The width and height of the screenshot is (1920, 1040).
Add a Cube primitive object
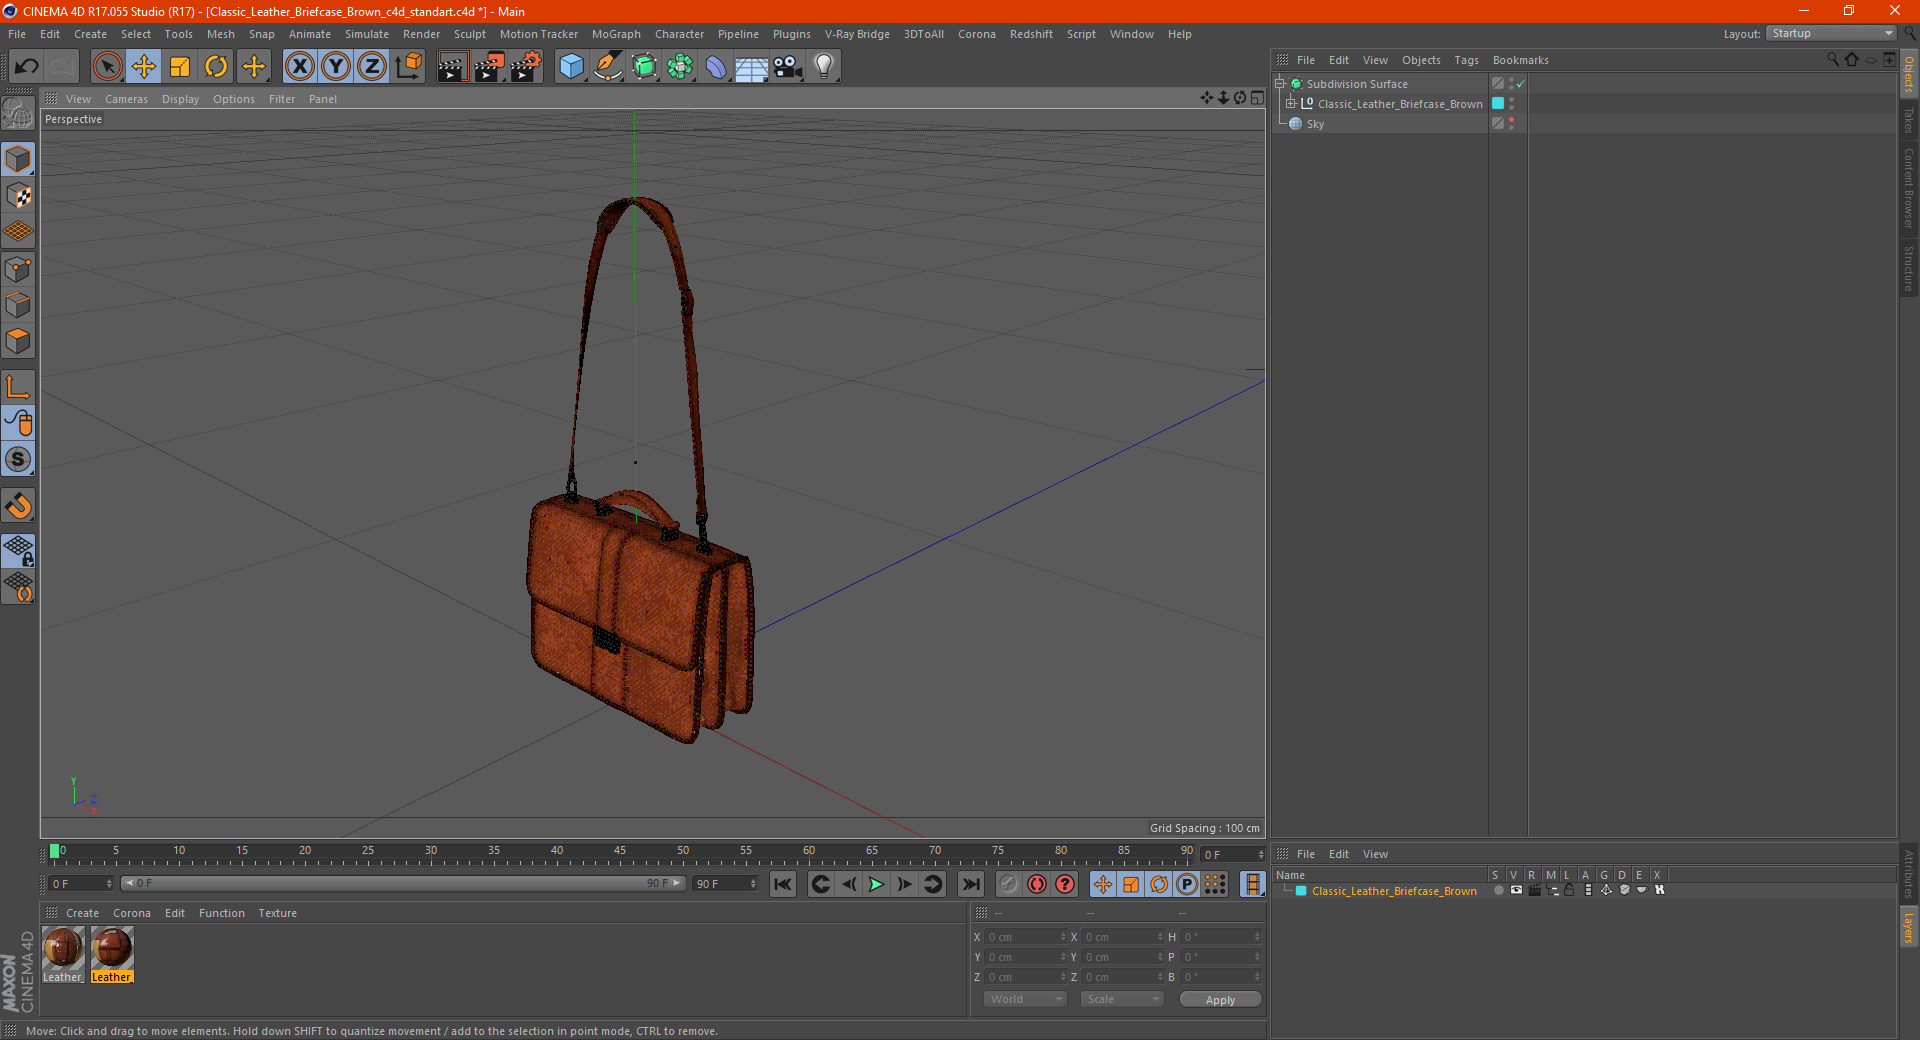coord(571,67)
